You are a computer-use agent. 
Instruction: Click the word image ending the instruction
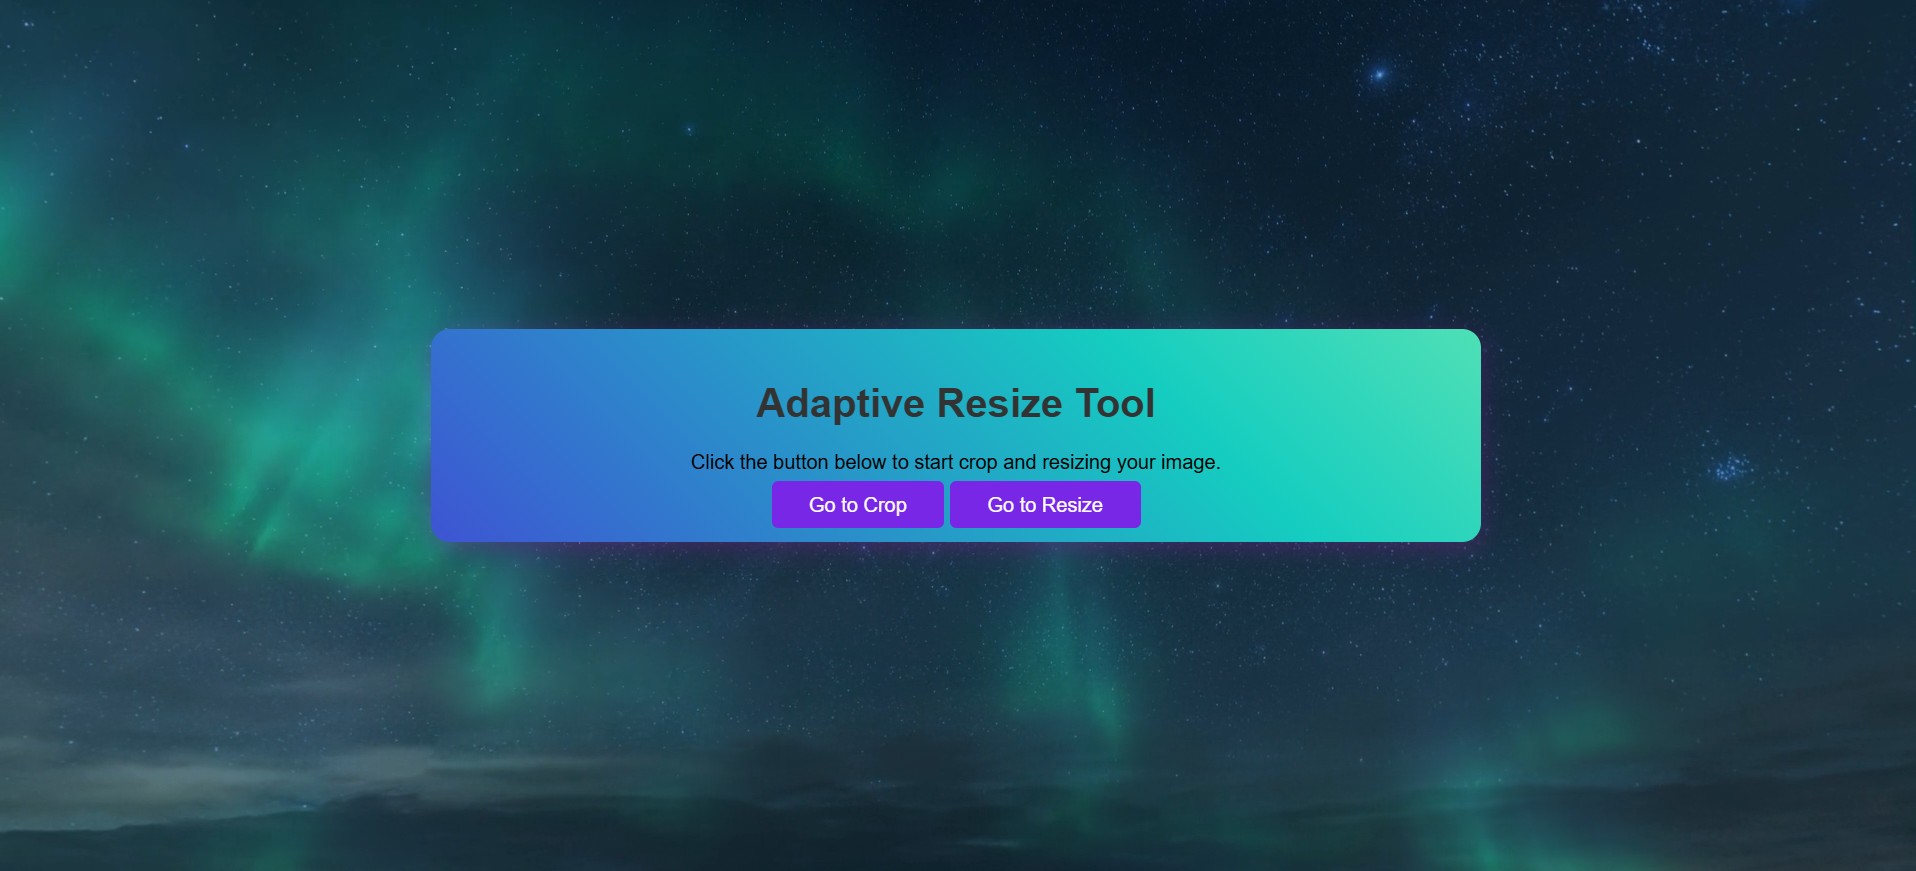point(1188,462)
